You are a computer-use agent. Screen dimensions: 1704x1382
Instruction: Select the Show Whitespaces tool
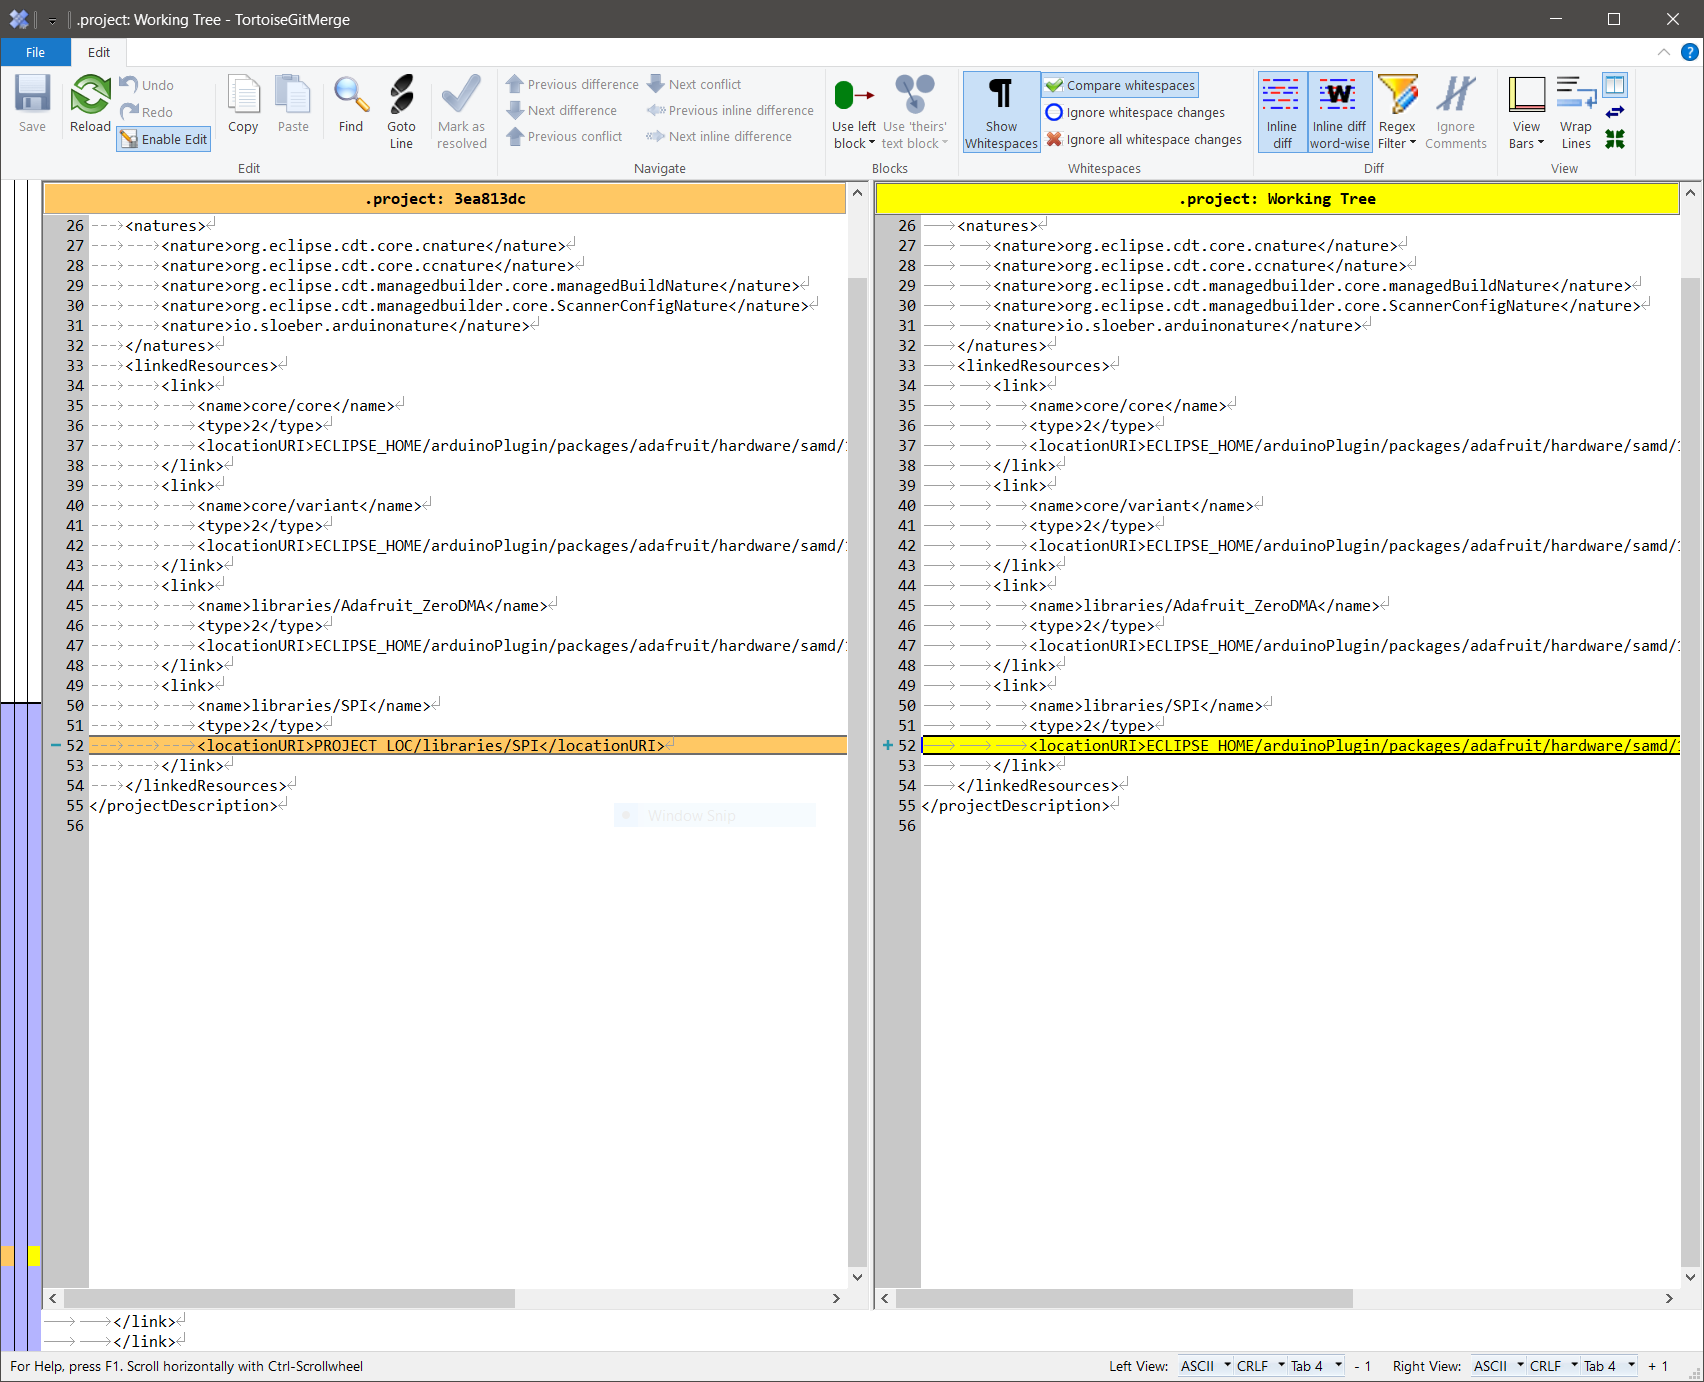tap(1000, 111)
